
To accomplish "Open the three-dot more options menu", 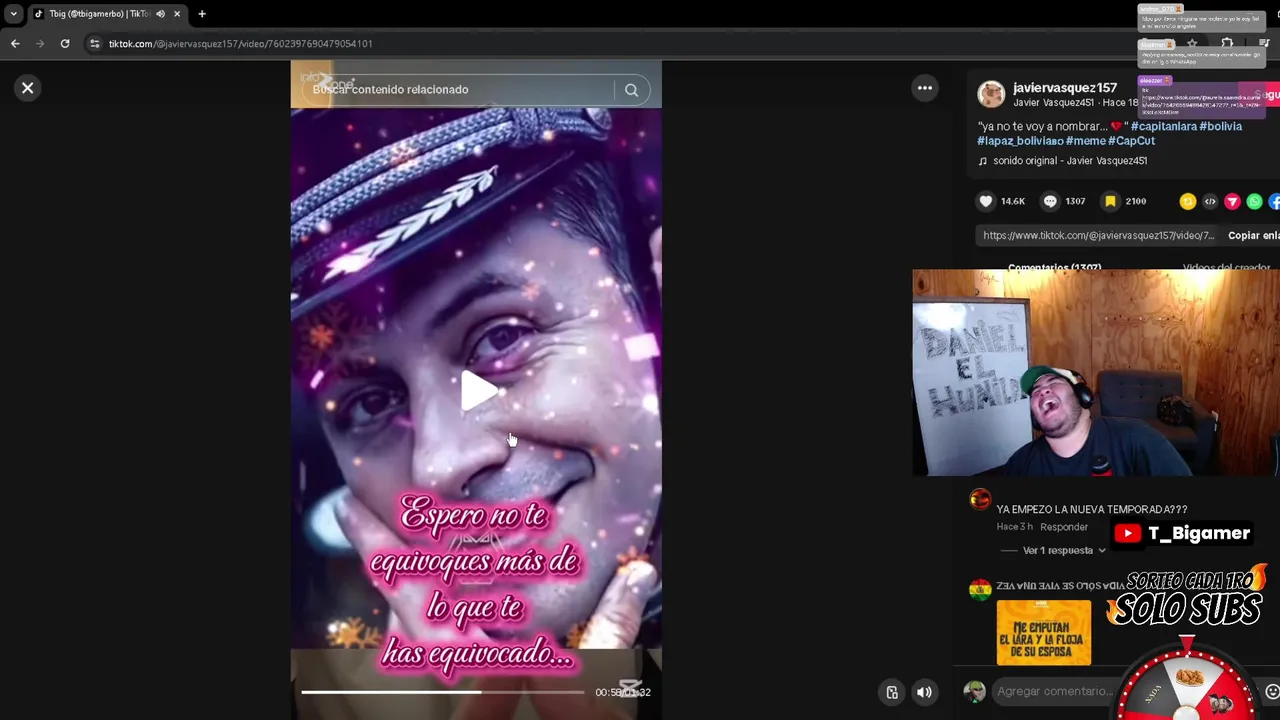I will point(925,88).
